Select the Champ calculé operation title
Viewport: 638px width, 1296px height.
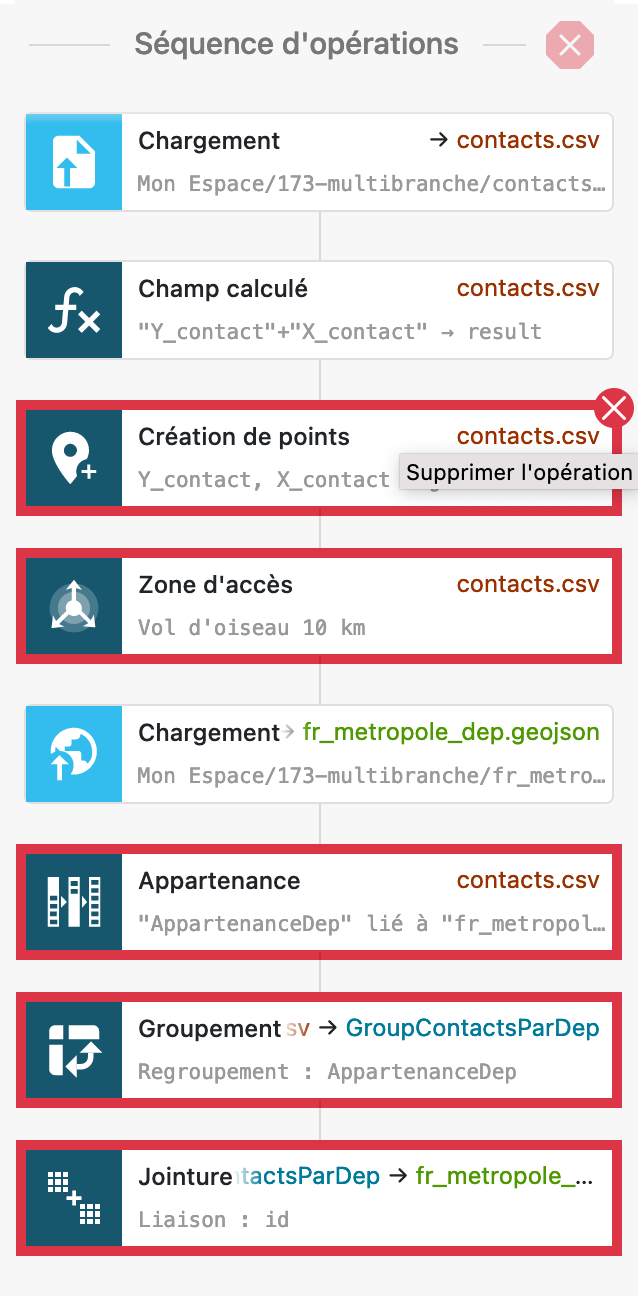223,289
